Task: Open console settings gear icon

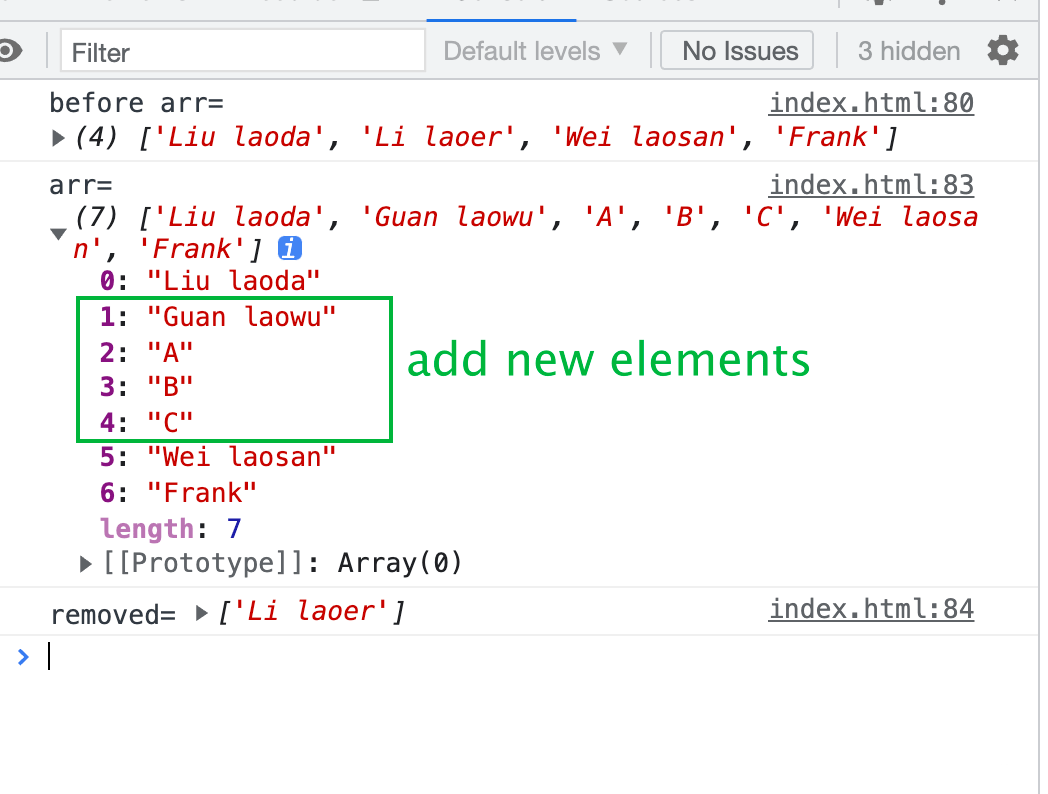Action: tap(1003, 51)
